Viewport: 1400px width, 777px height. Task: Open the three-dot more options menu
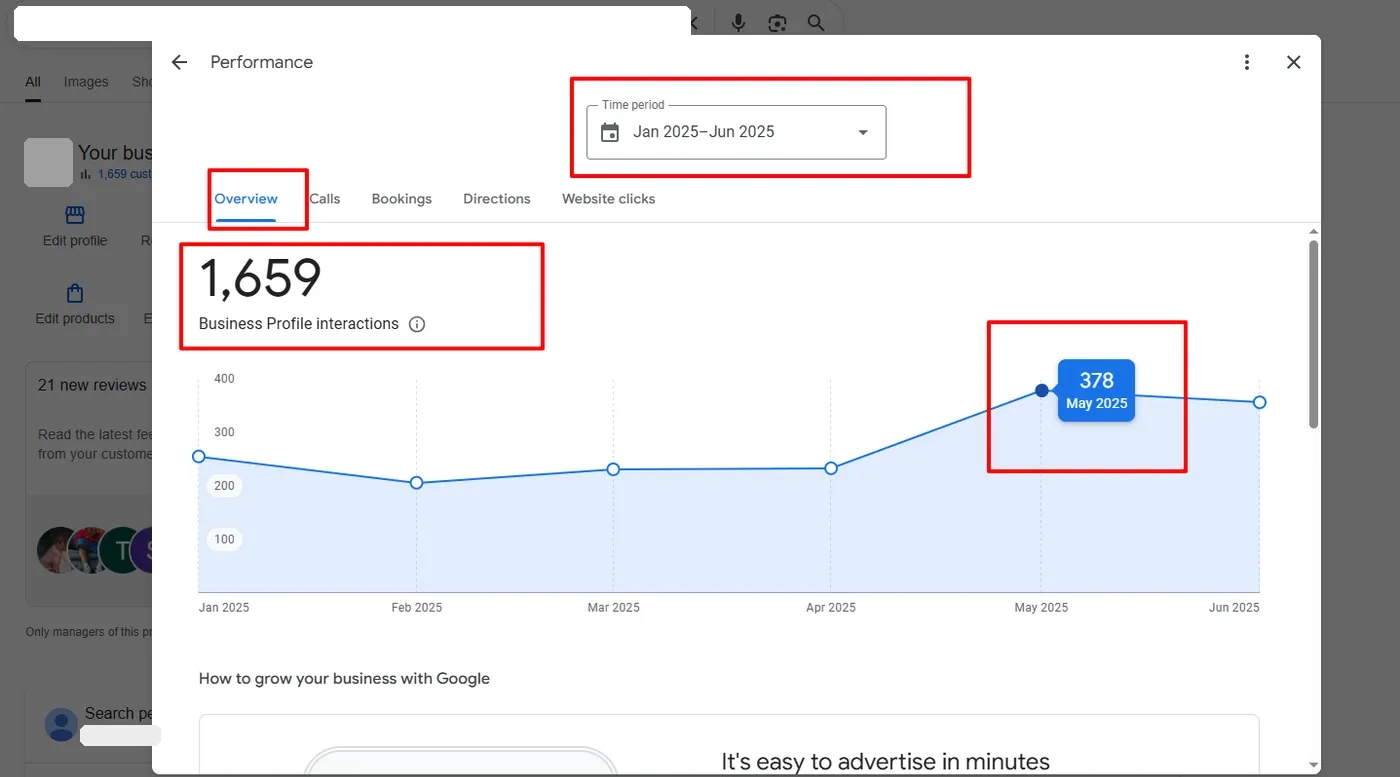[1247, 62]
